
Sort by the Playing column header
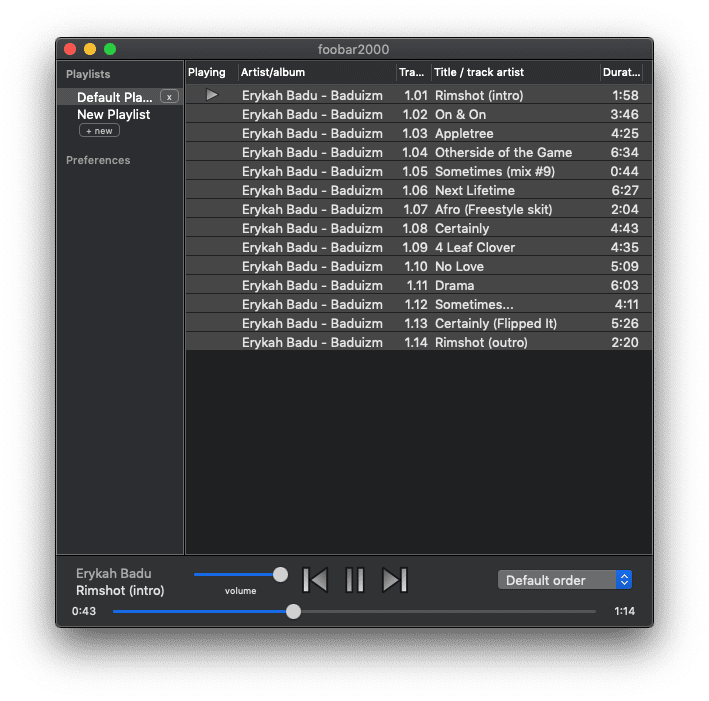pyautogui.click(x=212, y=72)
